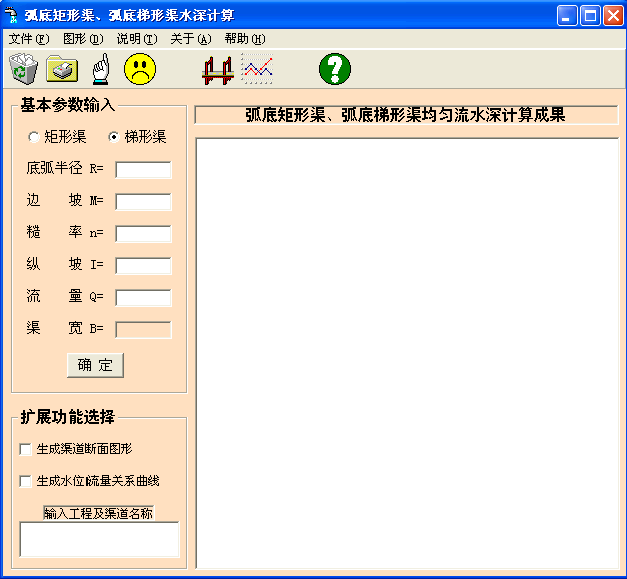Open the 帮助(H) menu

245,39
